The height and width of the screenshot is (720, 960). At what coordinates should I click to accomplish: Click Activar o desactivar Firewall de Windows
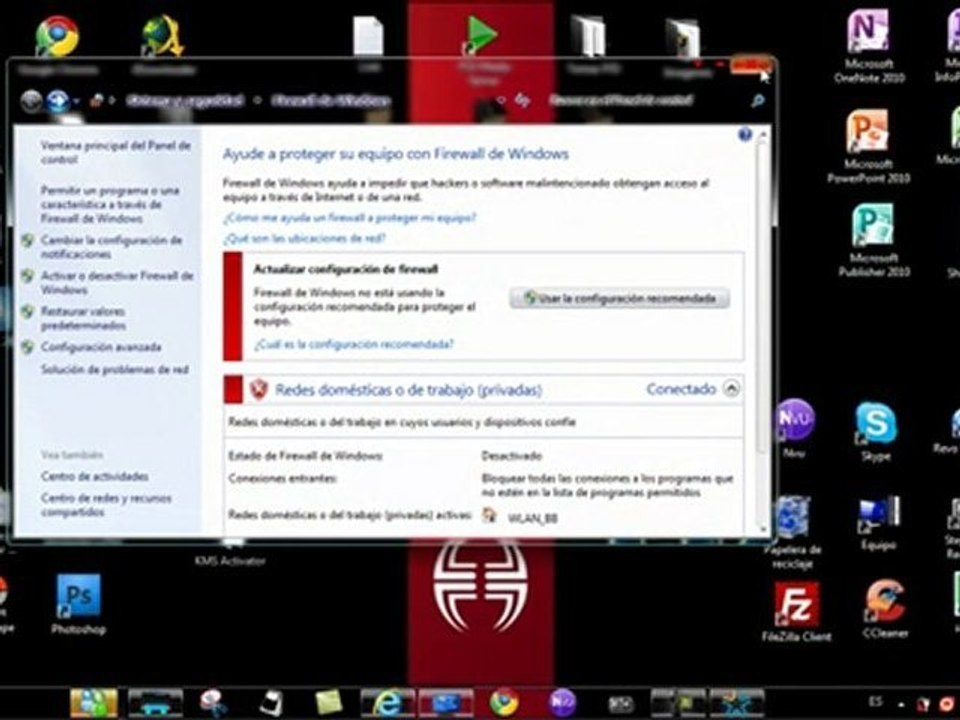point(117,282)
